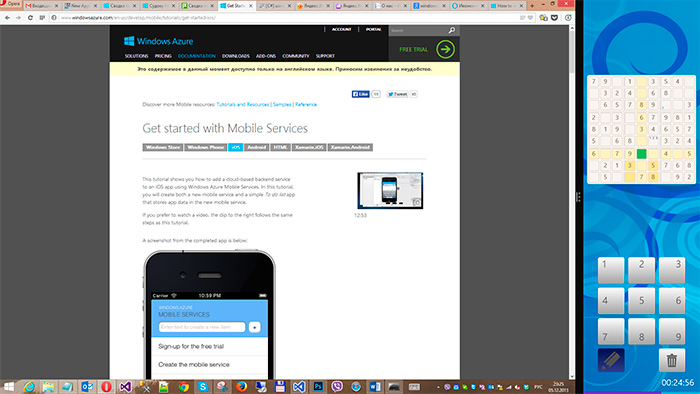
Task: Play the tutorial video thumbnail
Action: (390, 191)
